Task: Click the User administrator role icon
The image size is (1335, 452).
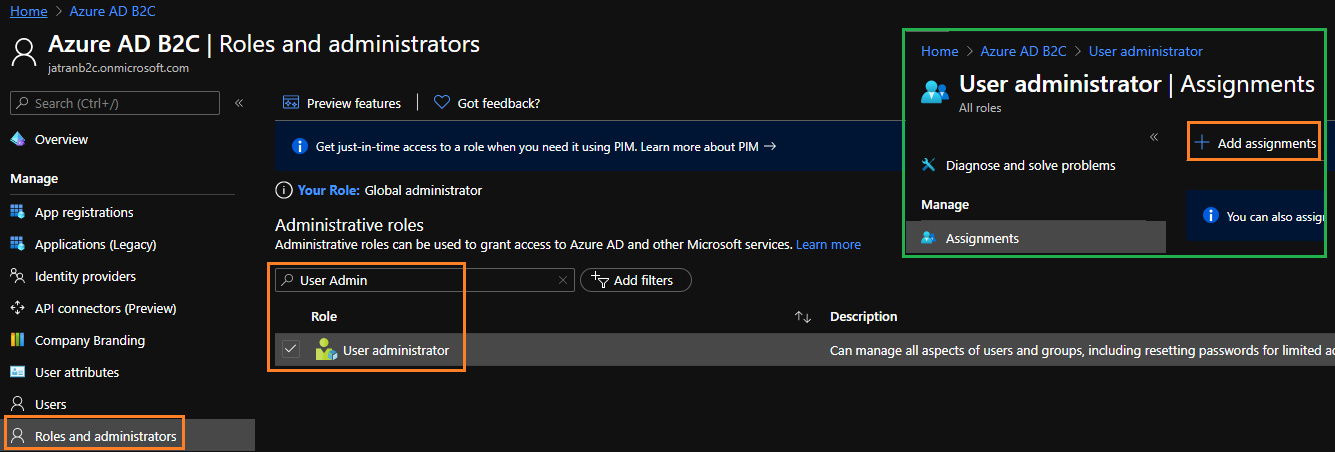Action: coord(326,350)
